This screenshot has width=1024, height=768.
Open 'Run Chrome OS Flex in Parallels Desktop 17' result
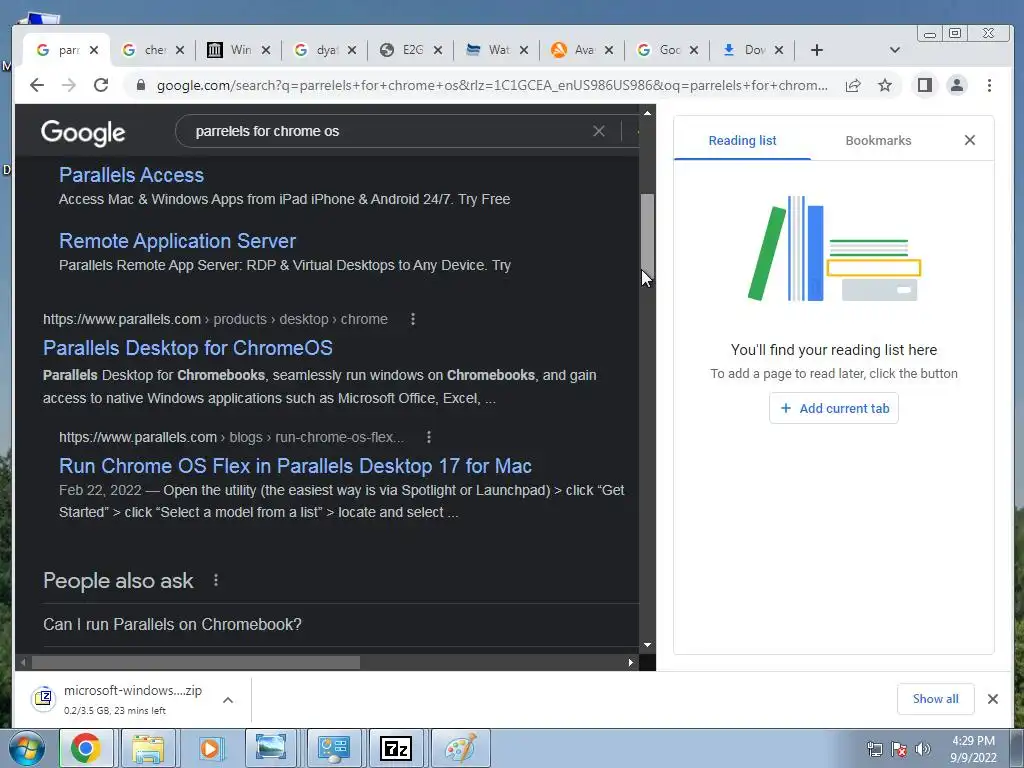click(x=295, y=466)
